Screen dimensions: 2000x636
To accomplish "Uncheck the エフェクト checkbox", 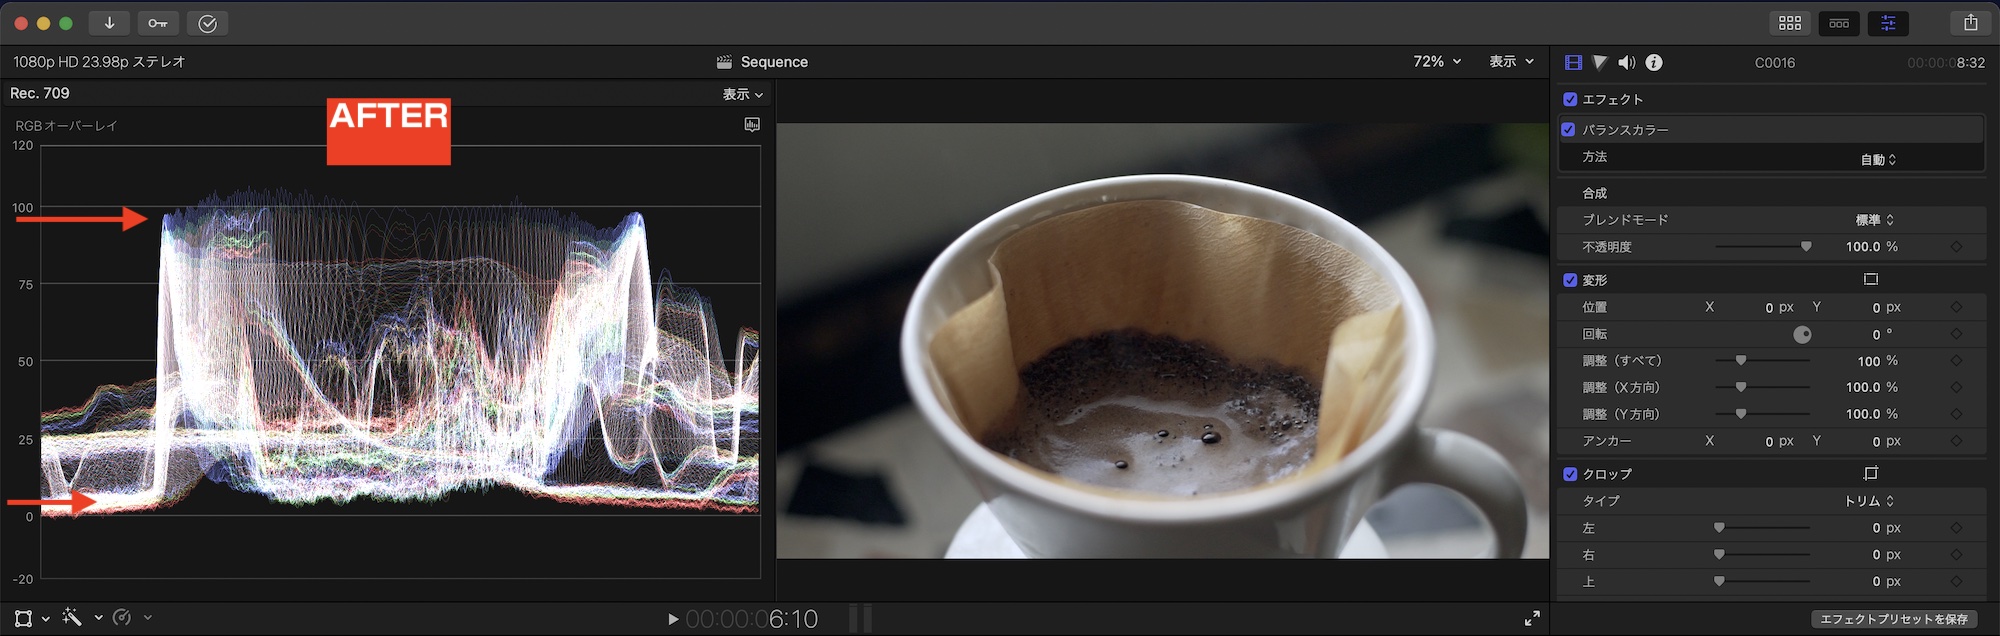I will click(x=1570, y=99).
